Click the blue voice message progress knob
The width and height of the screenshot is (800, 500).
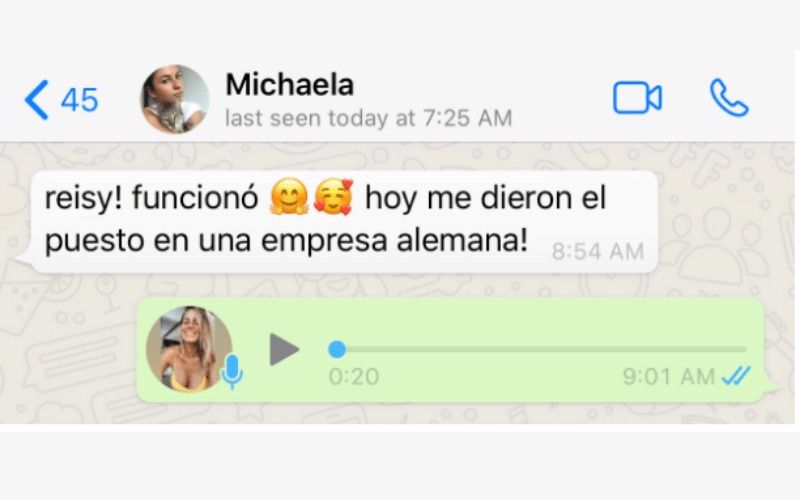coord(337,349)
